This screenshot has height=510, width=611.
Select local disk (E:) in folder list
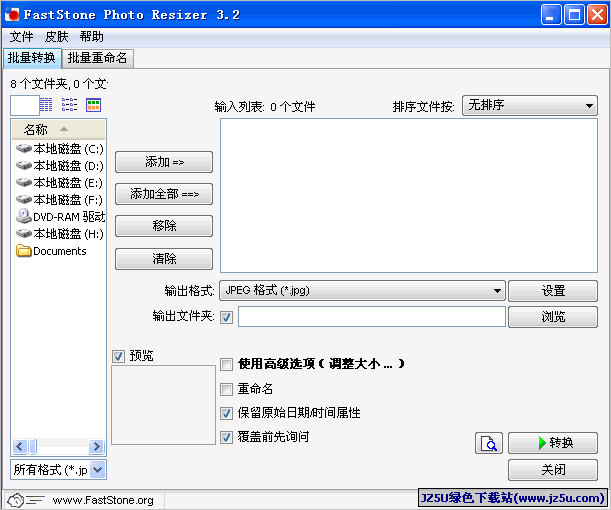click(60, 183)
